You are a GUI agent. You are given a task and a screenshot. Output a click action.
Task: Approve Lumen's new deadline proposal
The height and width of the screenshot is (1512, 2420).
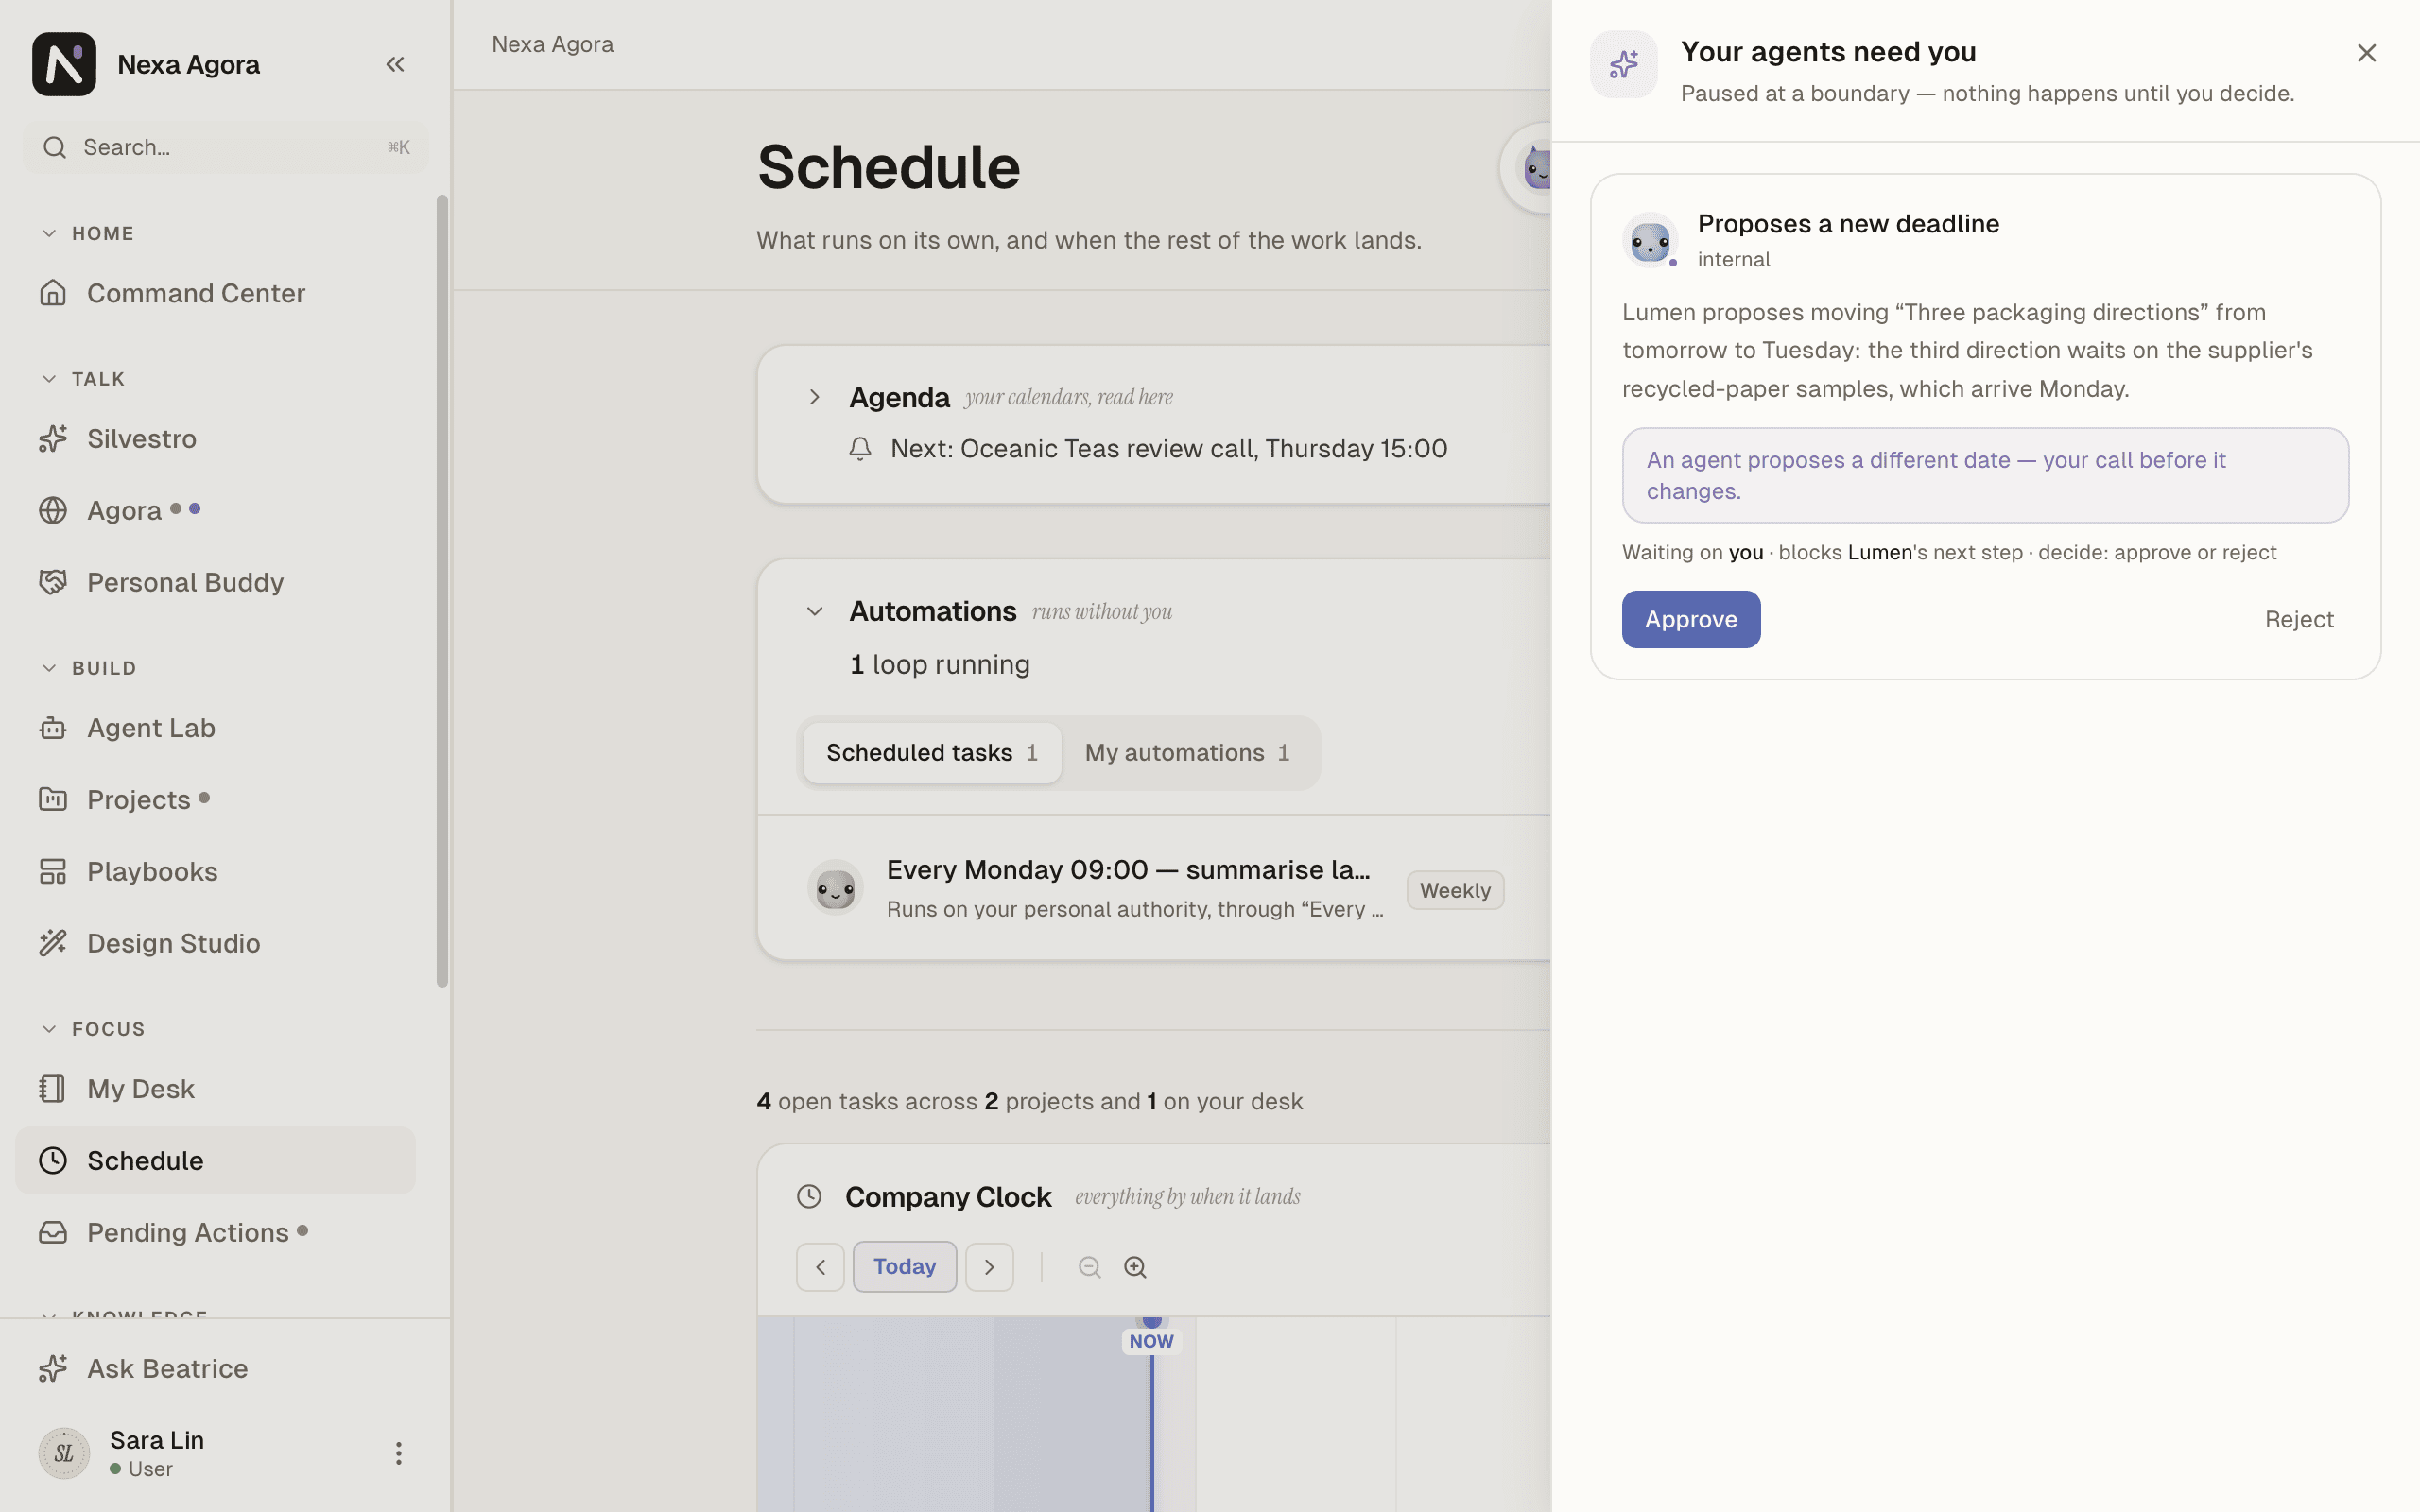point(1691,619)
